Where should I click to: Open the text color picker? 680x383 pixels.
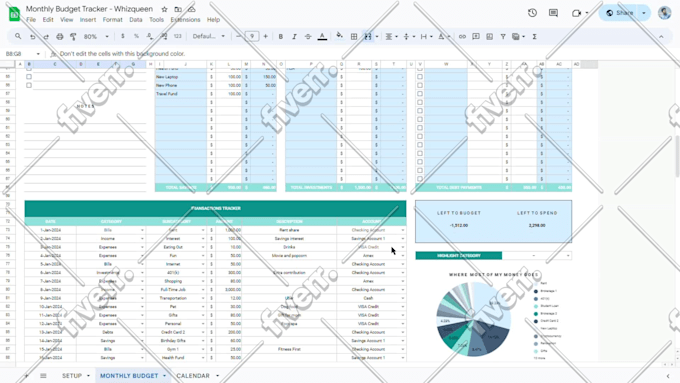[322, 37]
